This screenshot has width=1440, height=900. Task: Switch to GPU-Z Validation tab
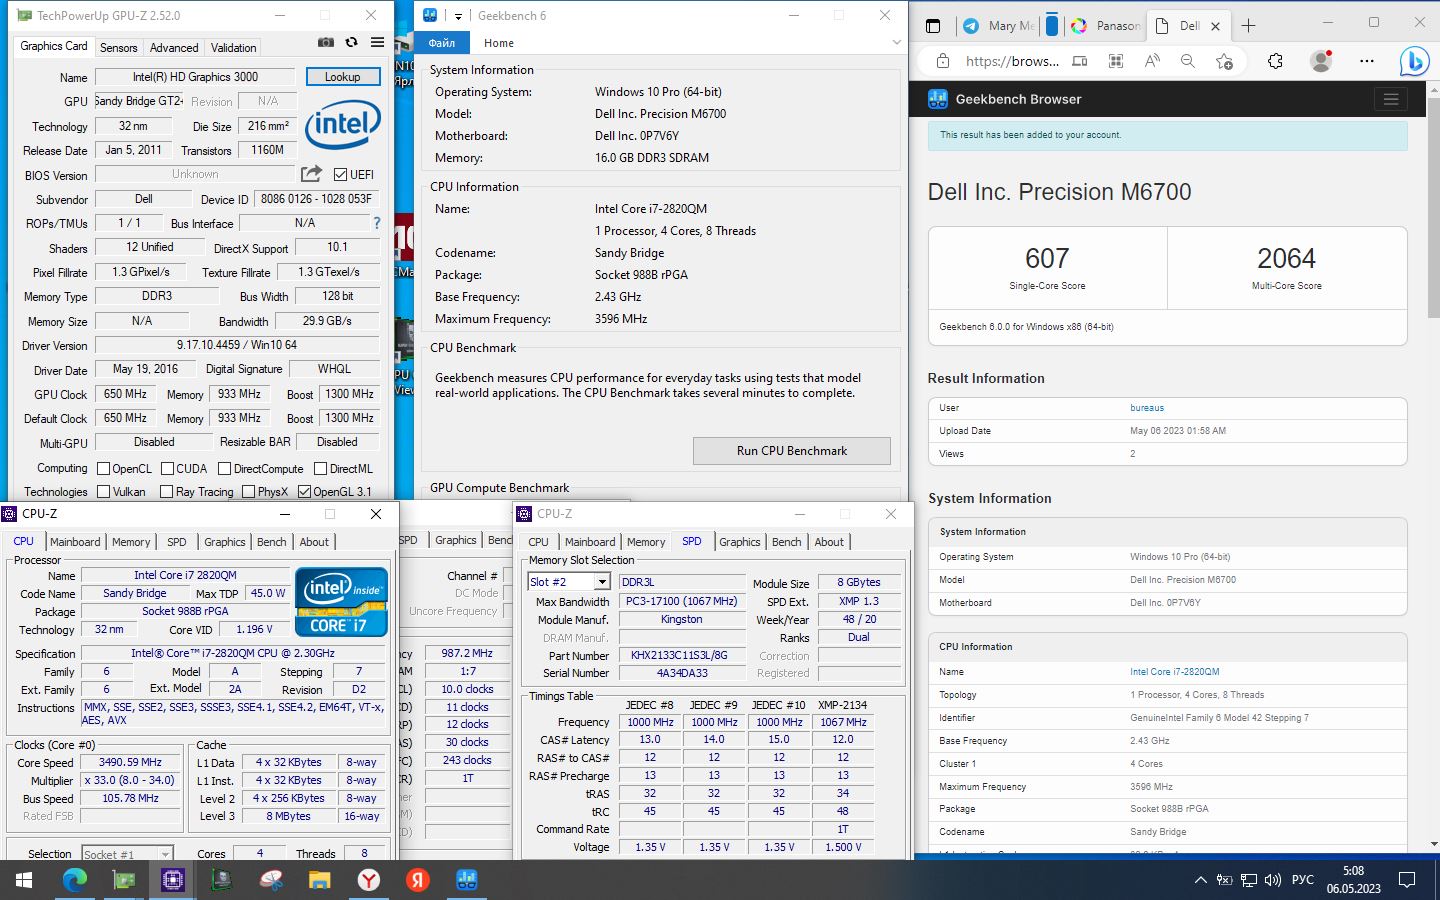[233, 47]
